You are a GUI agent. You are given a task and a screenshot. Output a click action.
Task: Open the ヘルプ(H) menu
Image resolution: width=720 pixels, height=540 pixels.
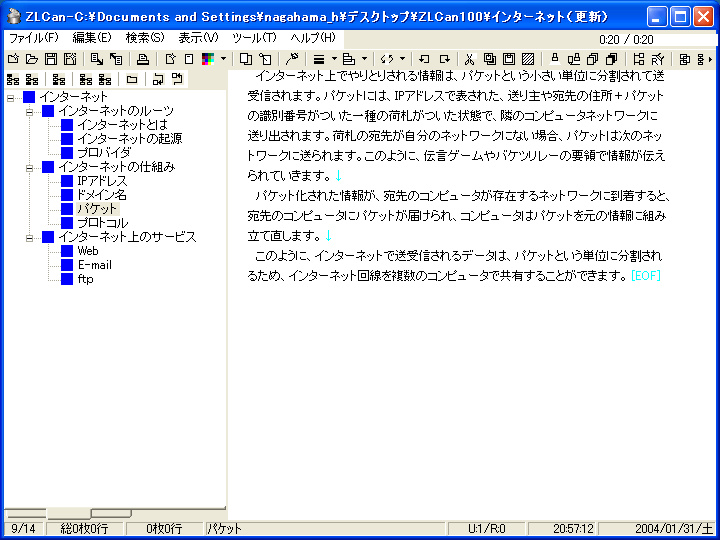(x=313, y=38)
